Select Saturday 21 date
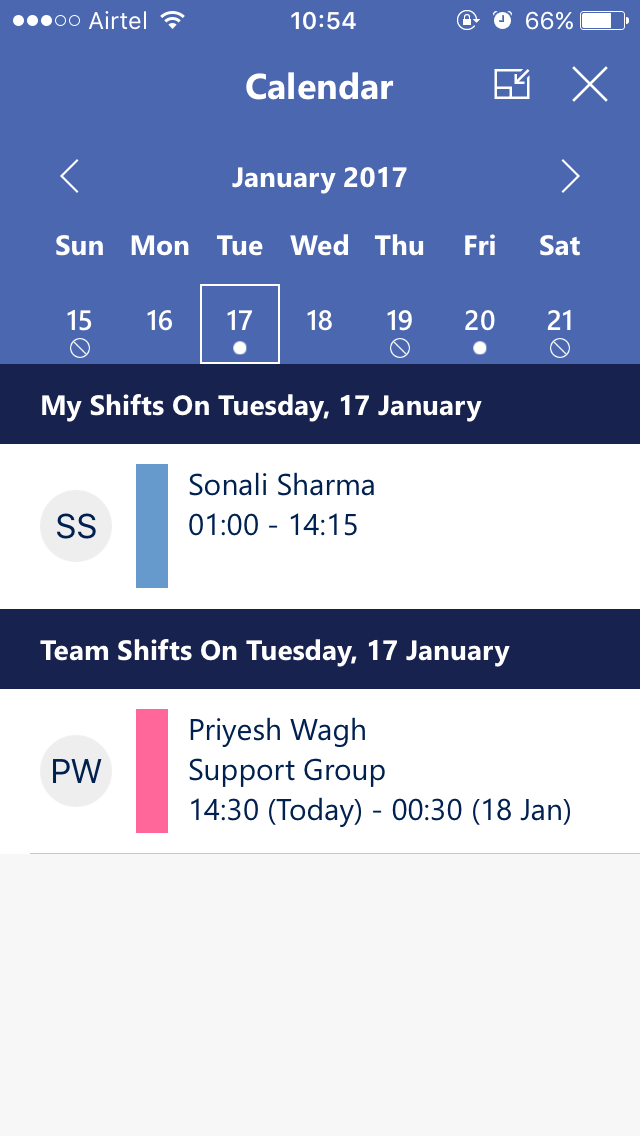Image resolution: width=640 pixels, height=1136 pixels. point(560,321)
